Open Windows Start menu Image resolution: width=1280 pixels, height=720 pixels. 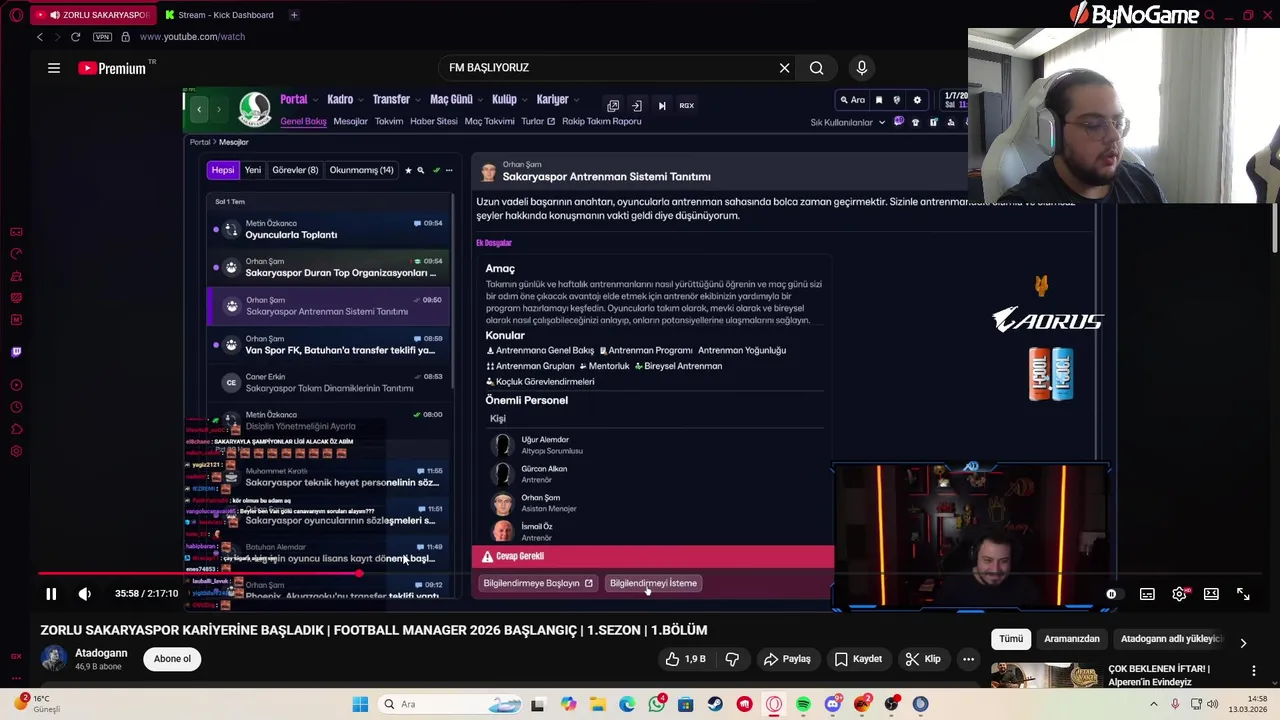point(360,704)
